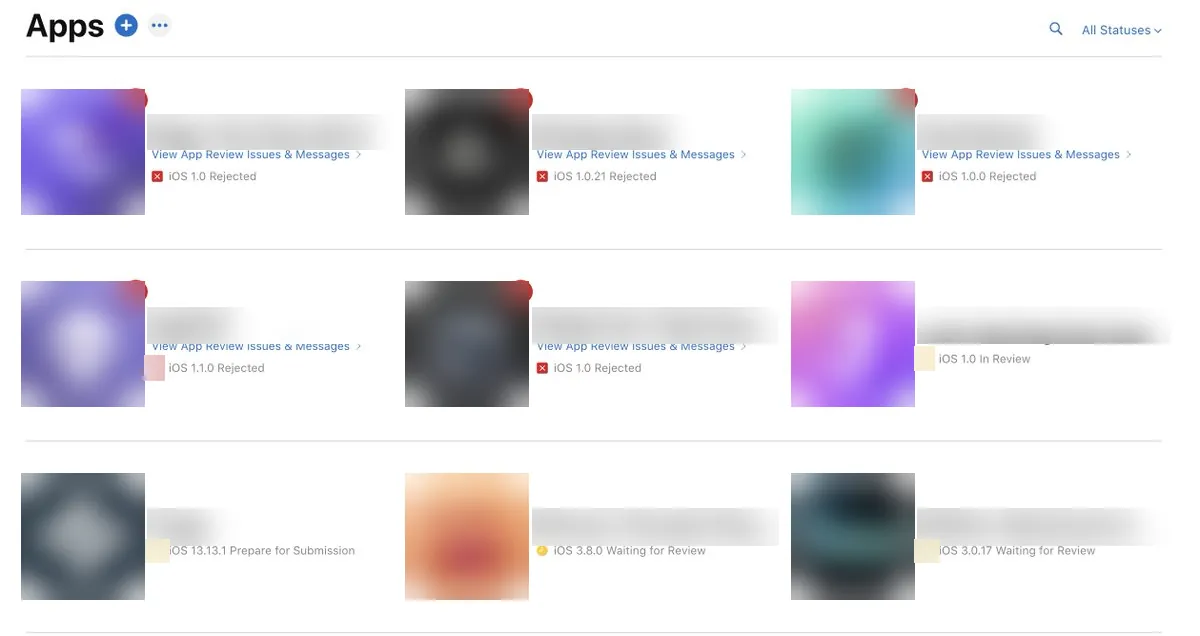Click "iOS 13.13.1 Prepare for Submission" status
The width and height of the screenshot is (1200, 636).
point(262,551)
